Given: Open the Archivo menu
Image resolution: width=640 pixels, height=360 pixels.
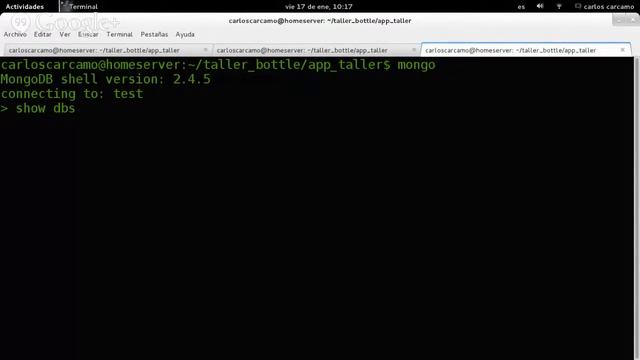Looking at the screenshot, I should click(15, 34).
